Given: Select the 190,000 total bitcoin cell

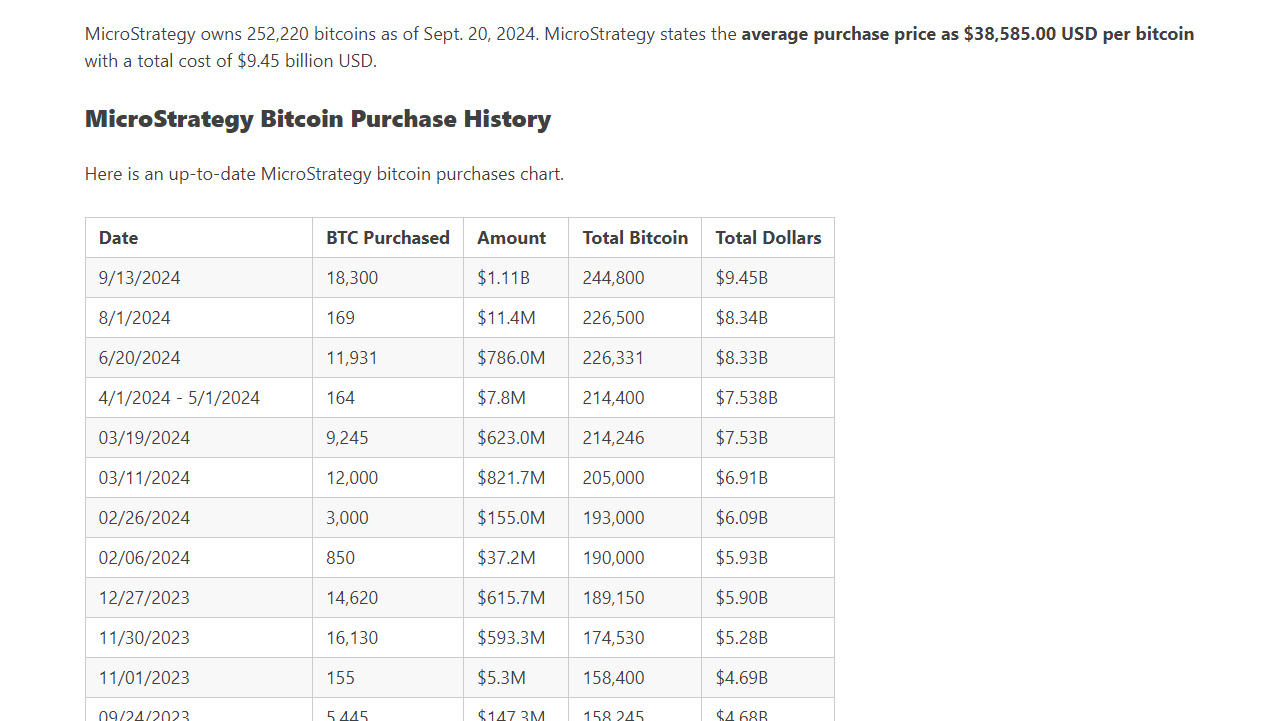Looking at the screenshot, I should pos(635,558).
